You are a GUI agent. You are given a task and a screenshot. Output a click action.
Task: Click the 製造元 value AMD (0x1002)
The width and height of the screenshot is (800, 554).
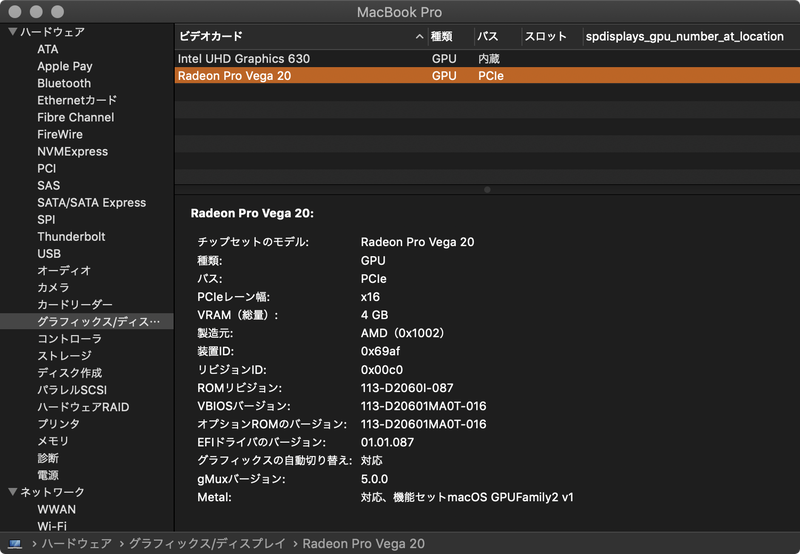pyautogui.click(x=403, y=333)
